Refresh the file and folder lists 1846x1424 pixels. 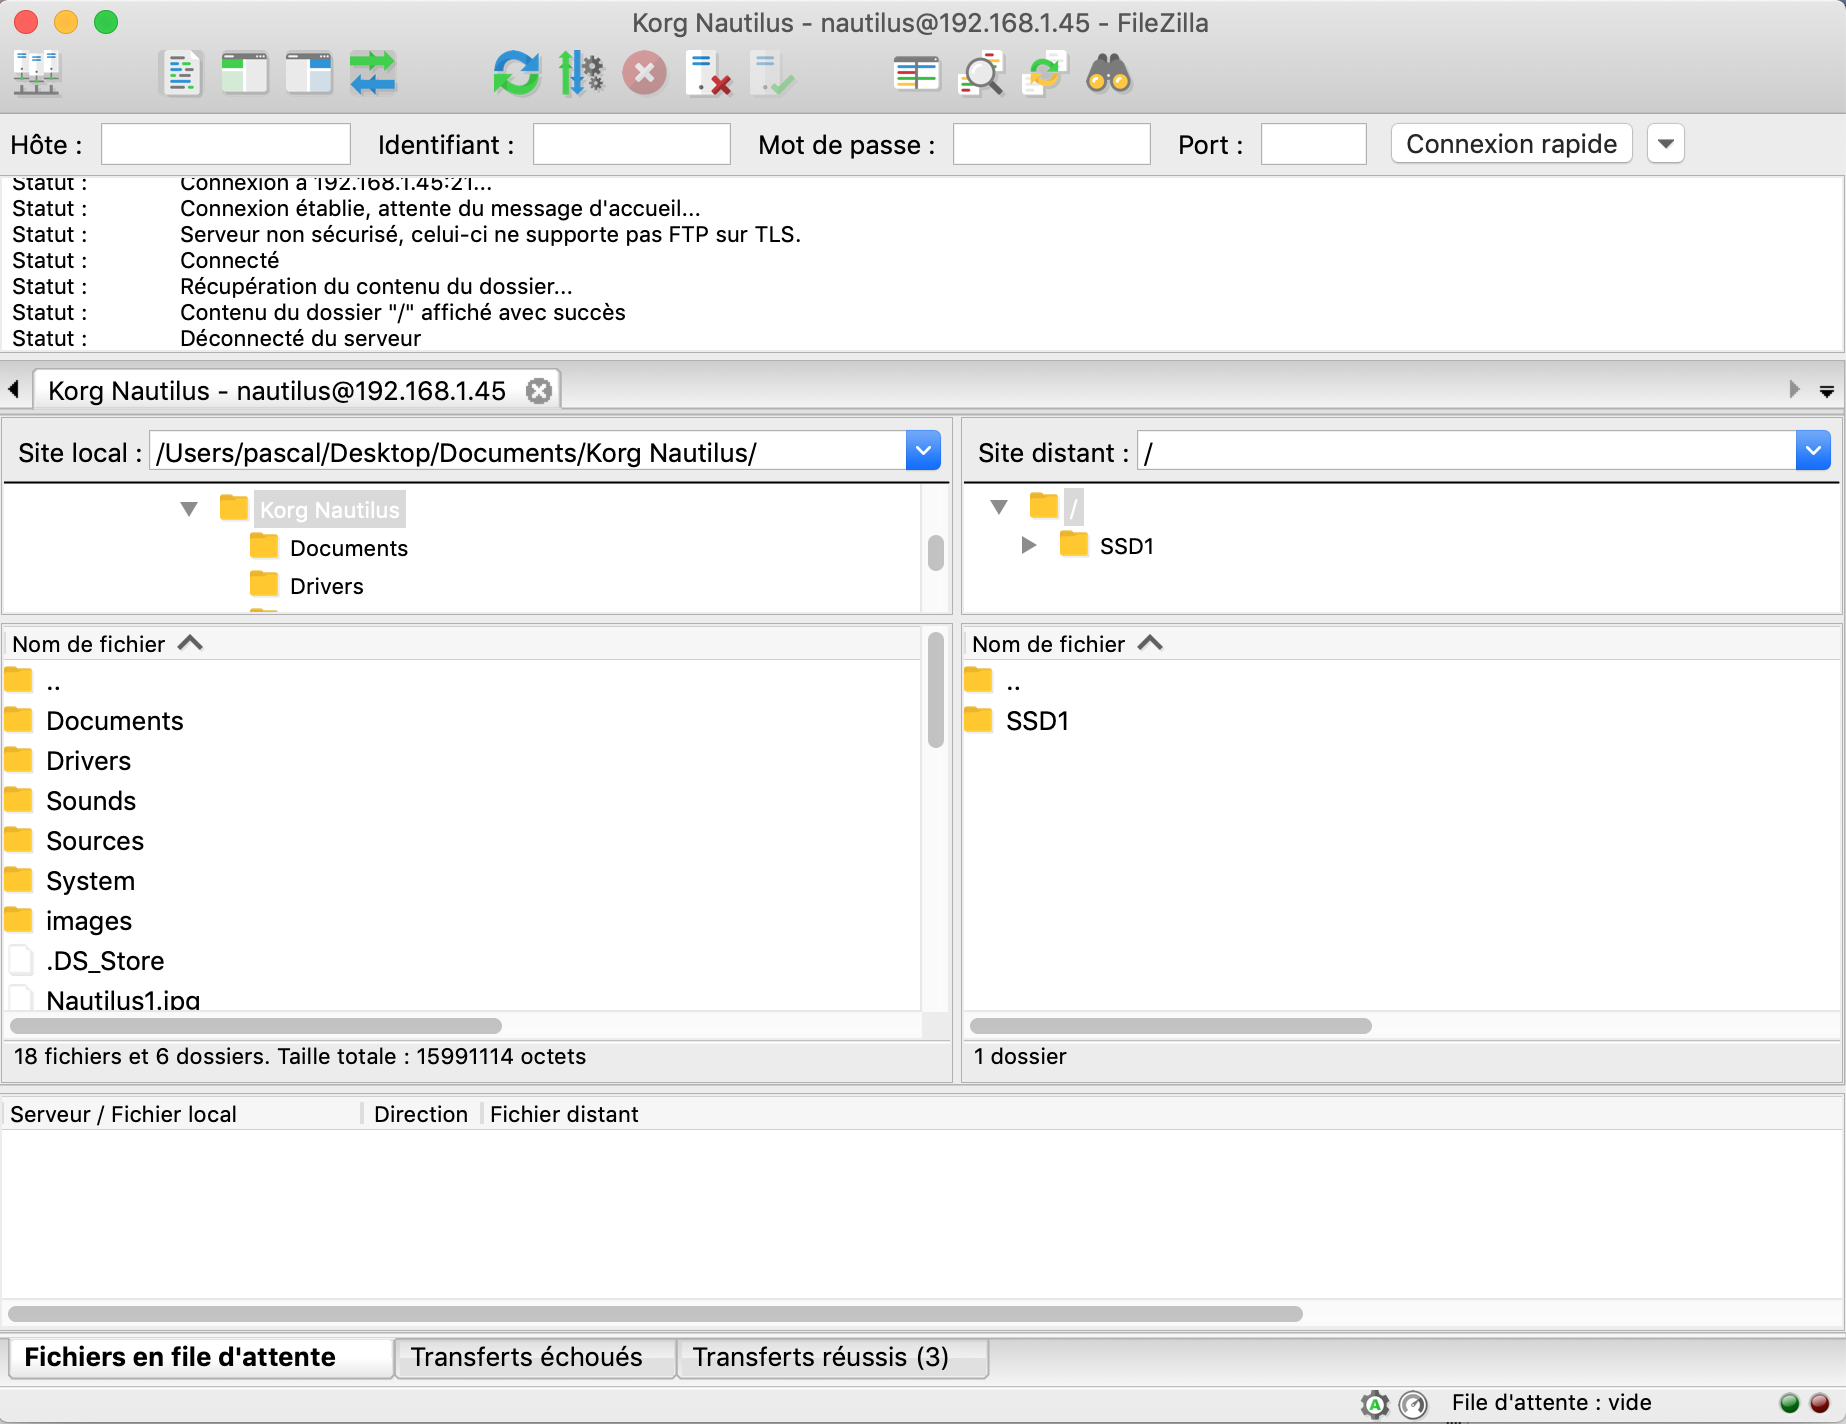[516, 73]
